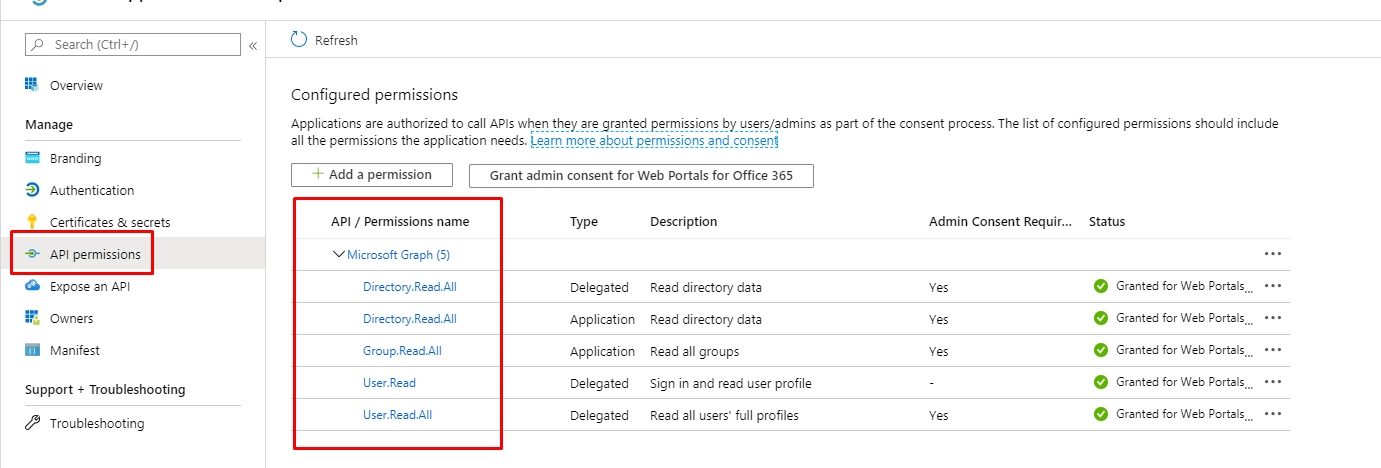Click 'Granted for Web Portals' on User.Read row
The height and width of the screenshot is (468, 1381).
click(x=1184, y=382)
